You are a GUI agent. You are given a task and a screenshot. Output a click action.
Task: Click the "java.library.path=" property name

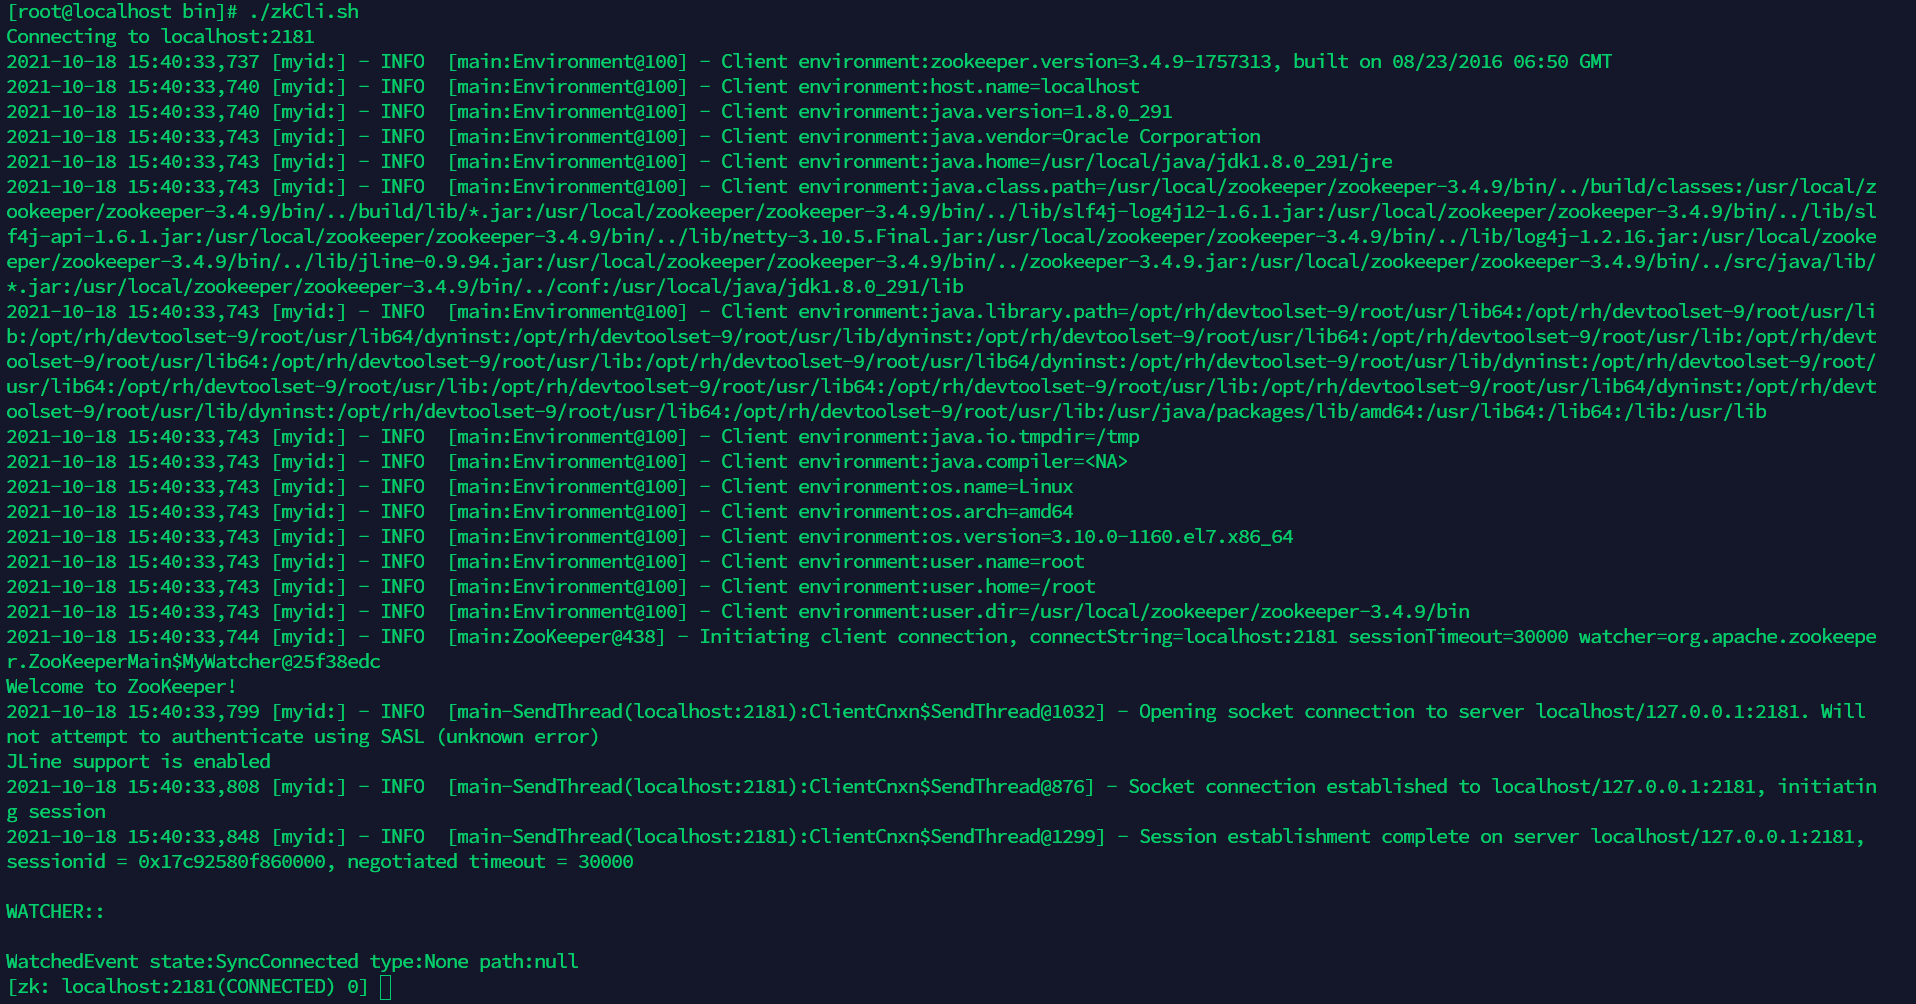pos(1029,312)
